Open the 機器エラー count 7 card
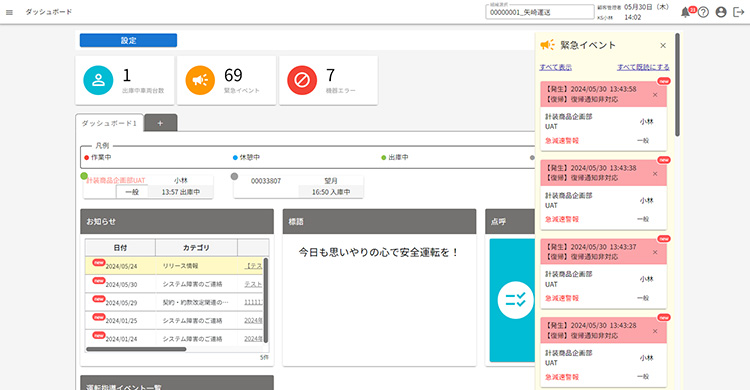 328,80
